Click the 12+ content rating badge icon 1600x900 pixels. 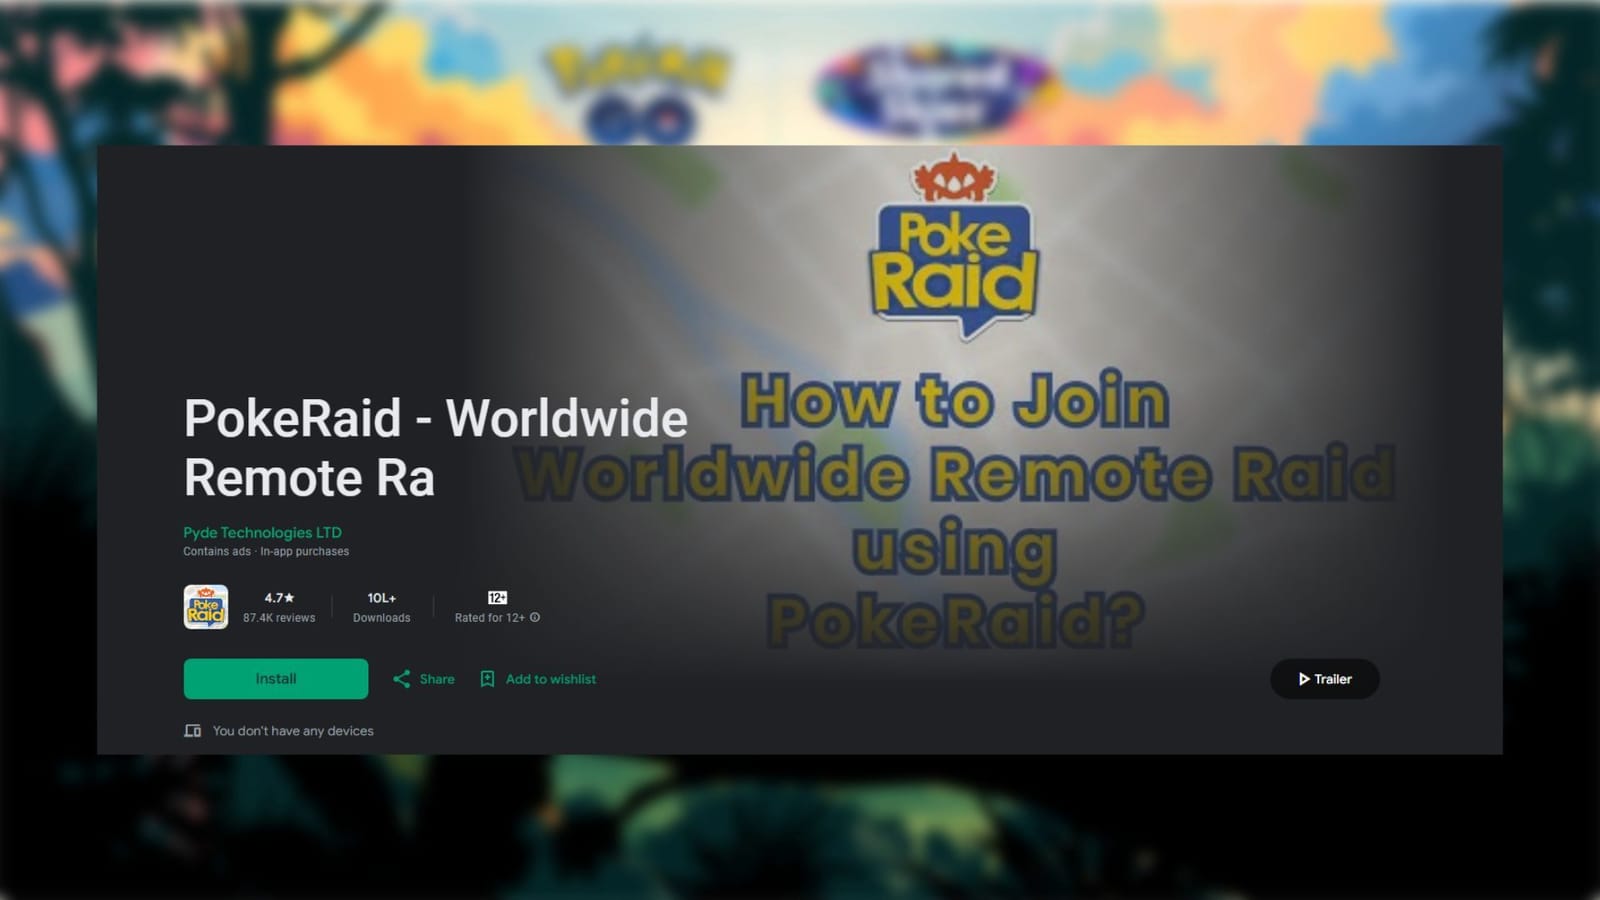pyautogui.click(x=497, y=596)
